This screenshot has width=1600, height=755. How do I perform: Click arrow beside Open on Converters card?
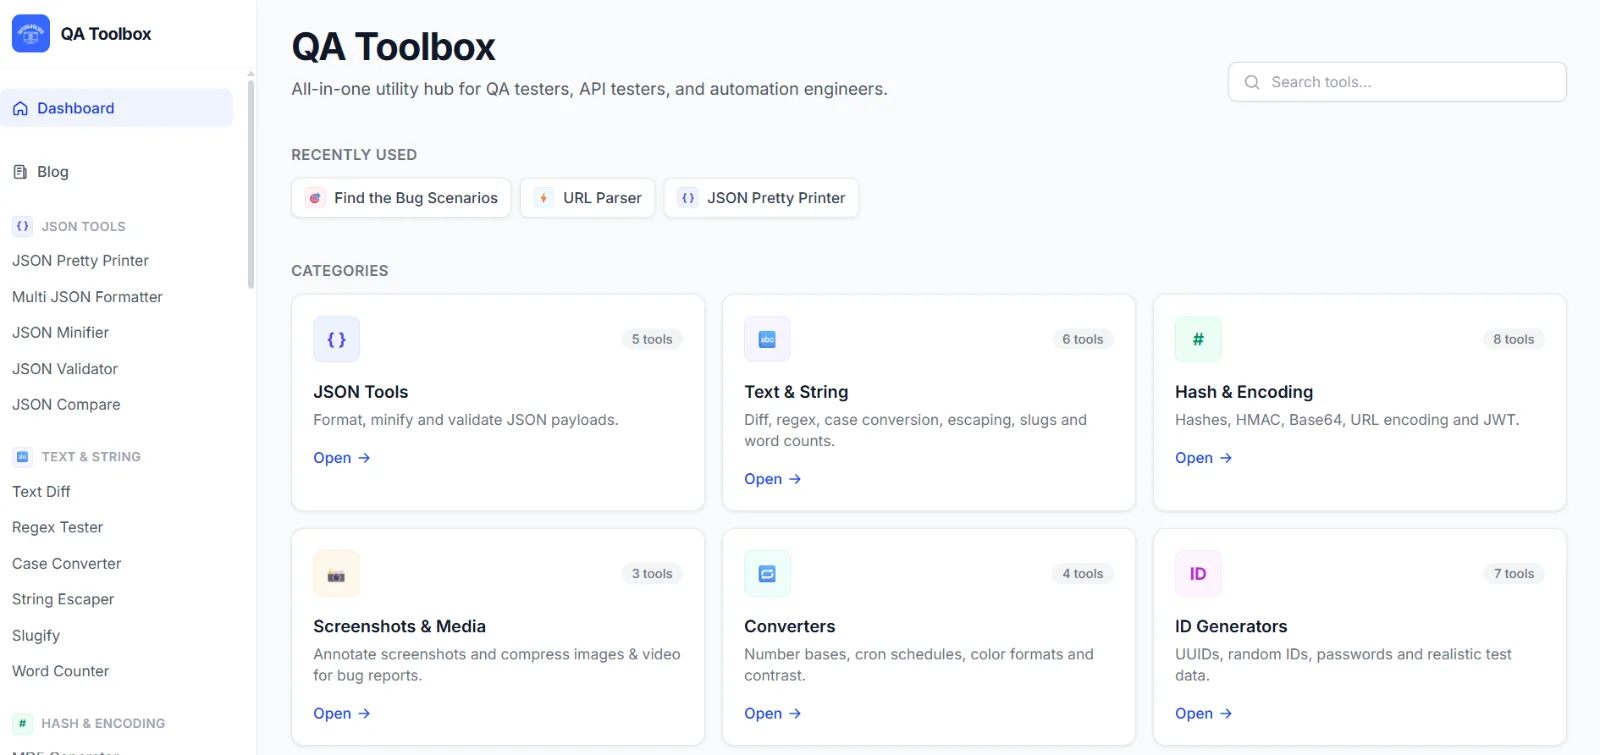[795, 714]
